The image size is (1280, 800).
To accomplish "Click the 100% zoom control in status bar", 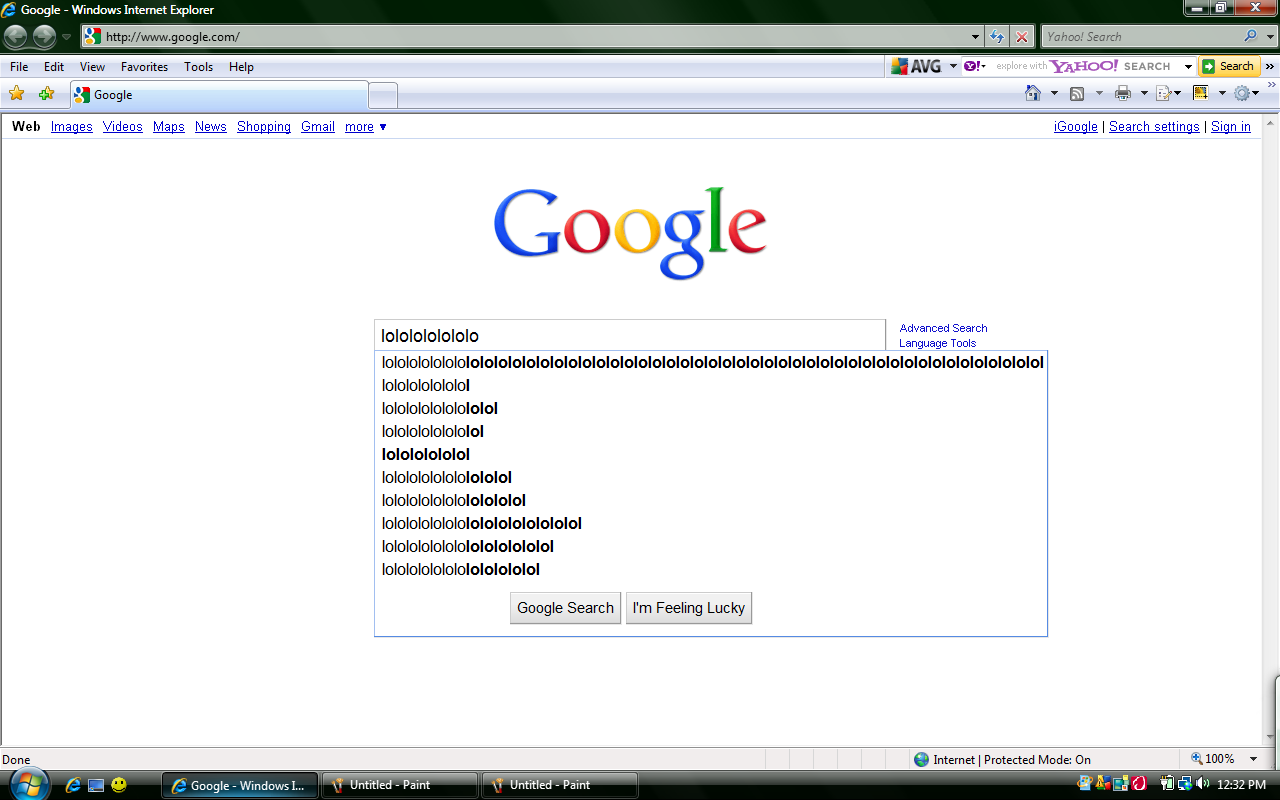I will (1213, 759).
